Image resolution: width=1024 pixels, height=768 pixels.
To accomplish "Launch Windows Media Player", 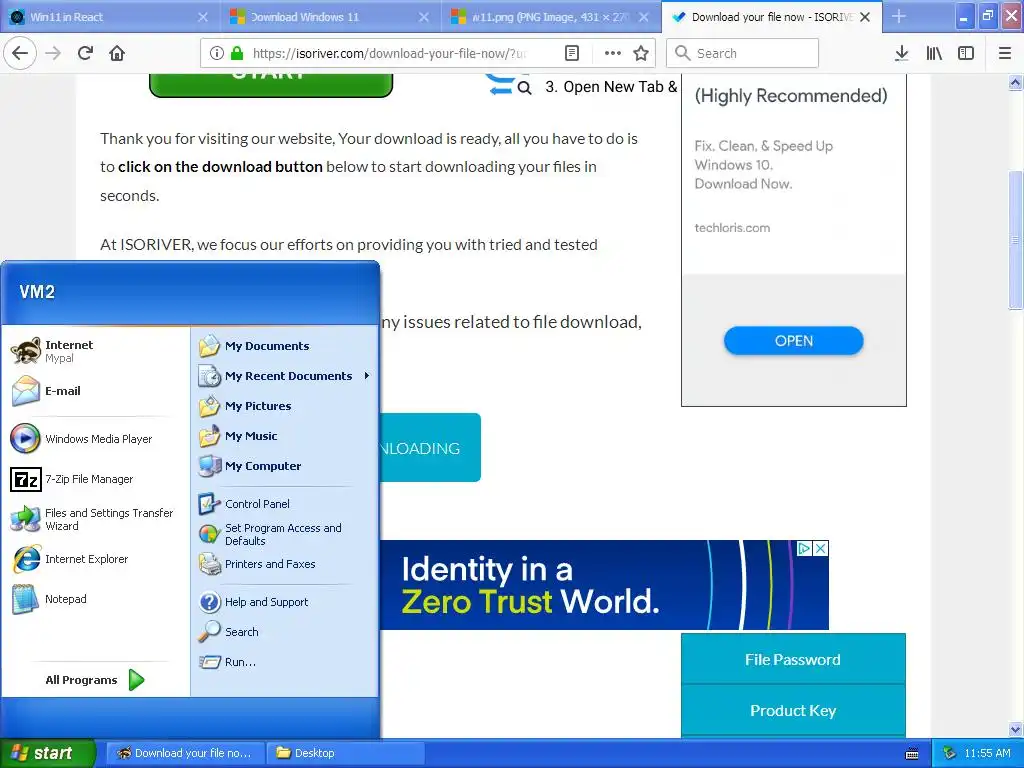I will 96,438.
